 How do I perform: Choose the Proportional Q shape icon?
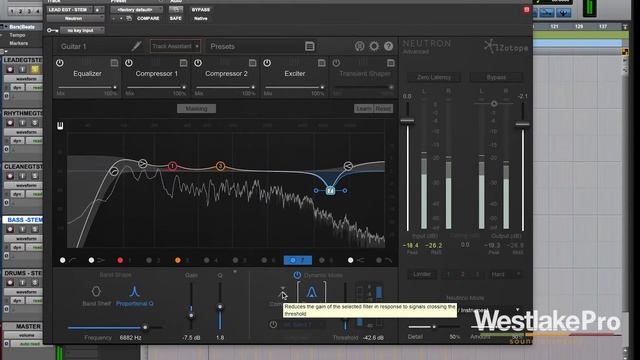point(134,291)
